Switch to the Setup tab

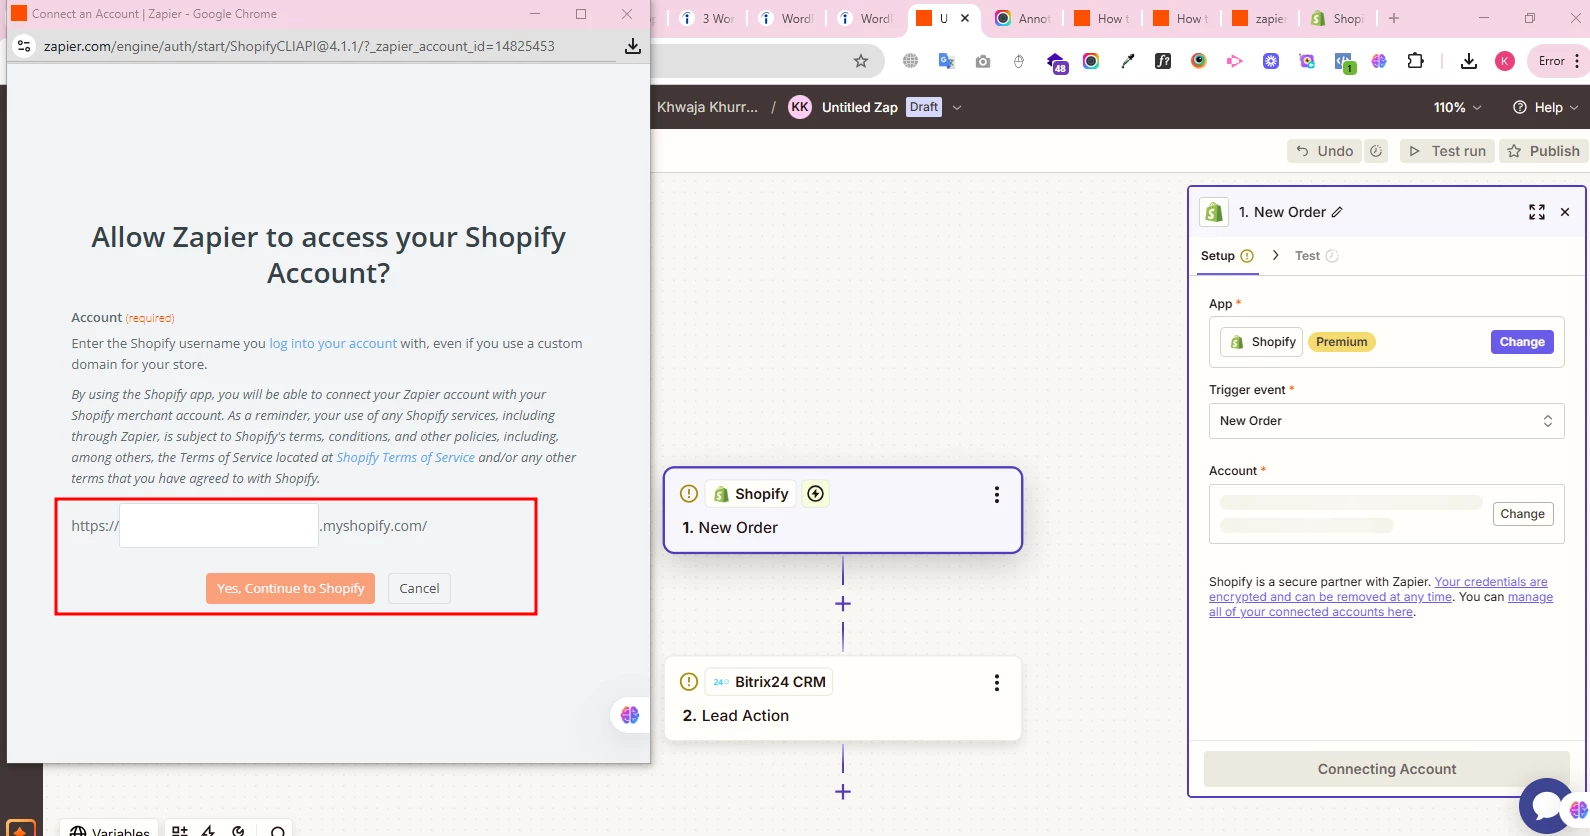(1227, 256)
